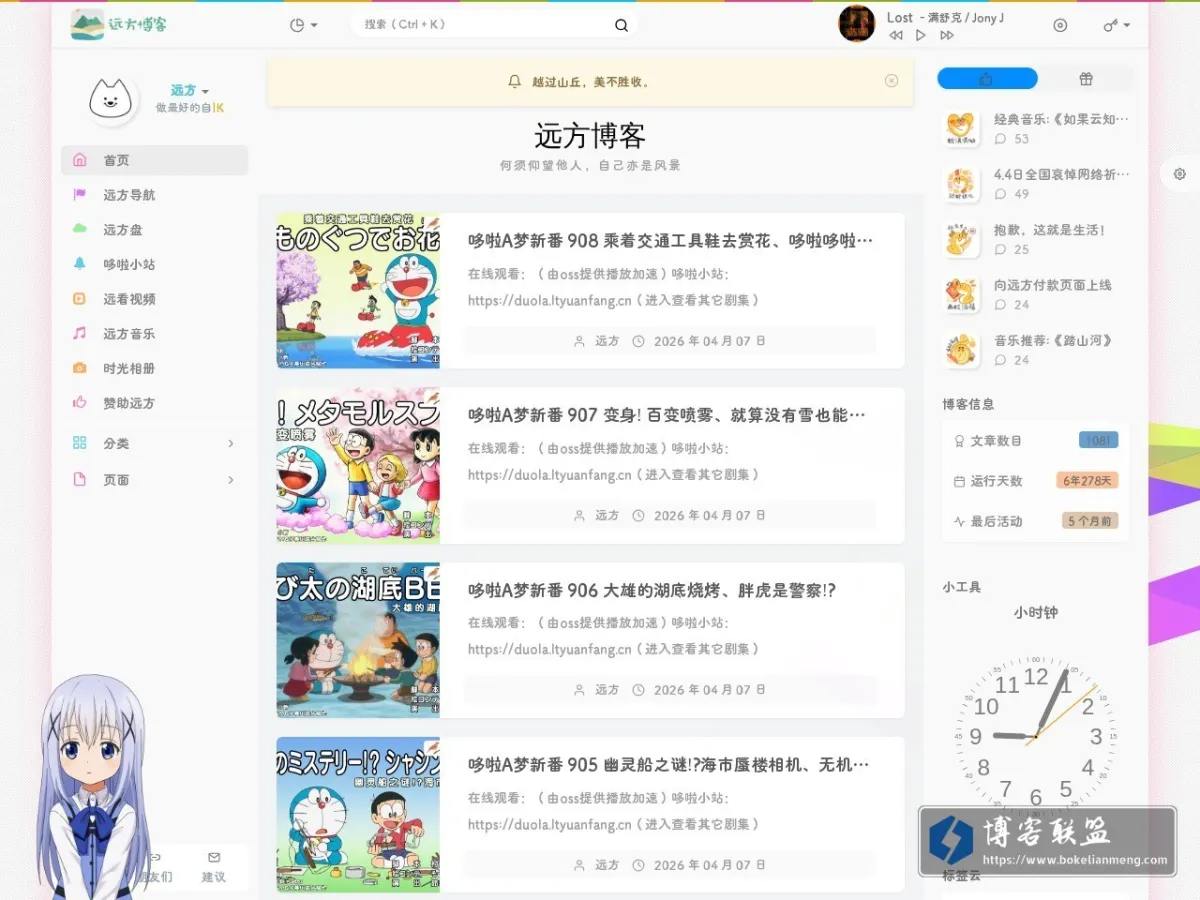Open the post 哆啦A梦新番 906

coord(652,590)
